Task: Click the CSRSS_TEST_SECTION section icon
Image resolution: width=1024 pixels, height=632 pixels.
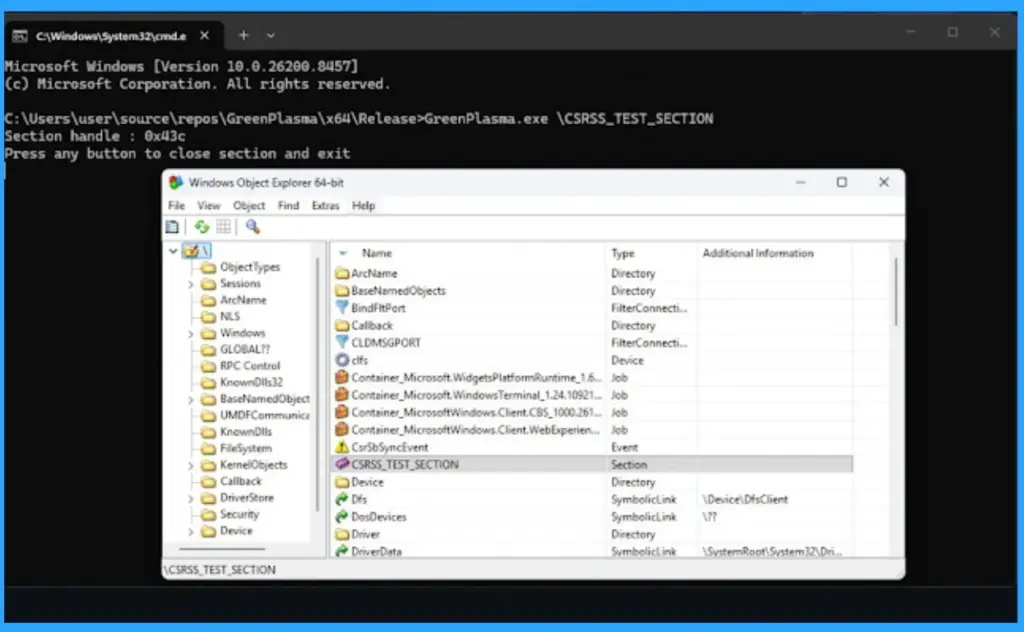Action: click(x=342, y=464)
